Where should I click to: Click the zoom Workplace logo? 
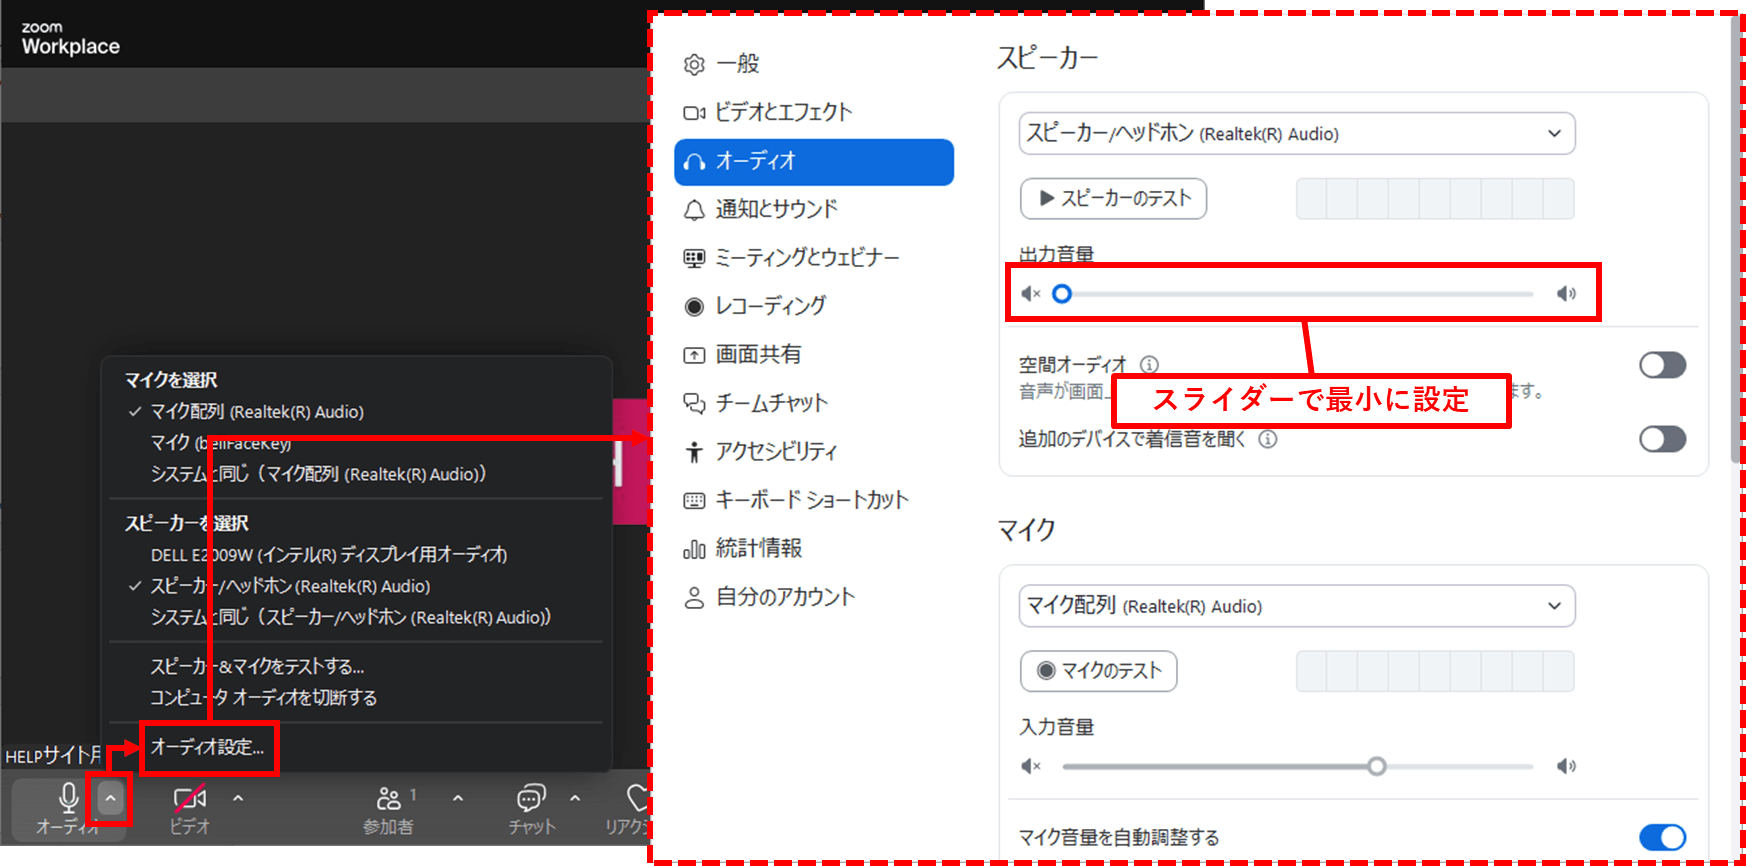point(70,38)
